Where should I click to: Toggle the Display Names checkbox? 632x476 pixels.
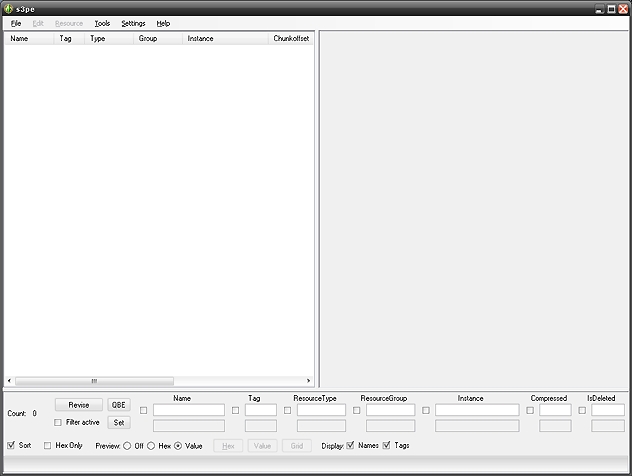coord(350,445)
